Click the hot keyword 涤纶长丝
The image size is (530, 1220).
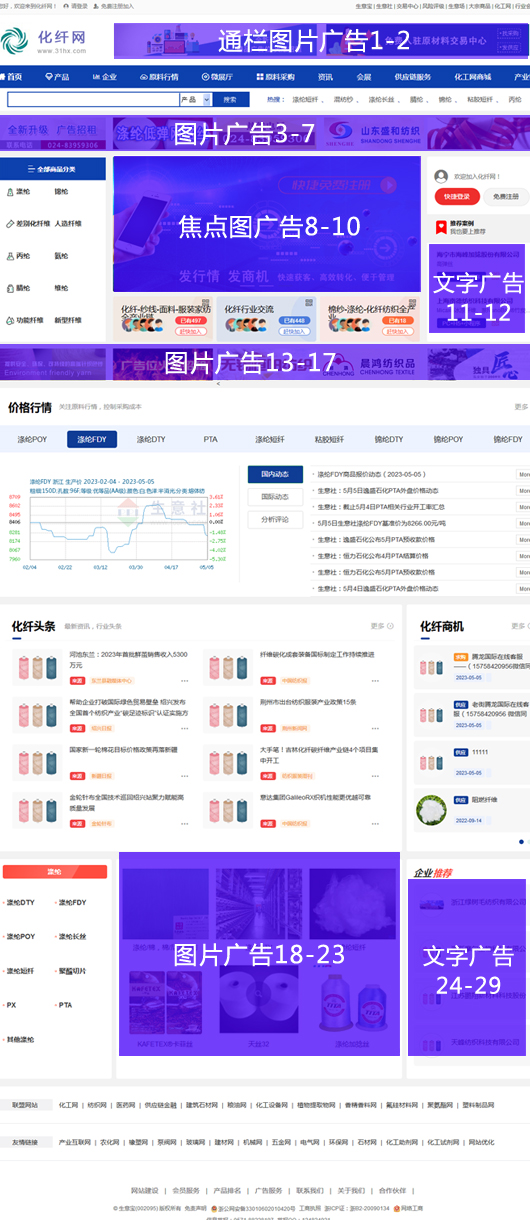coord(381,100)
